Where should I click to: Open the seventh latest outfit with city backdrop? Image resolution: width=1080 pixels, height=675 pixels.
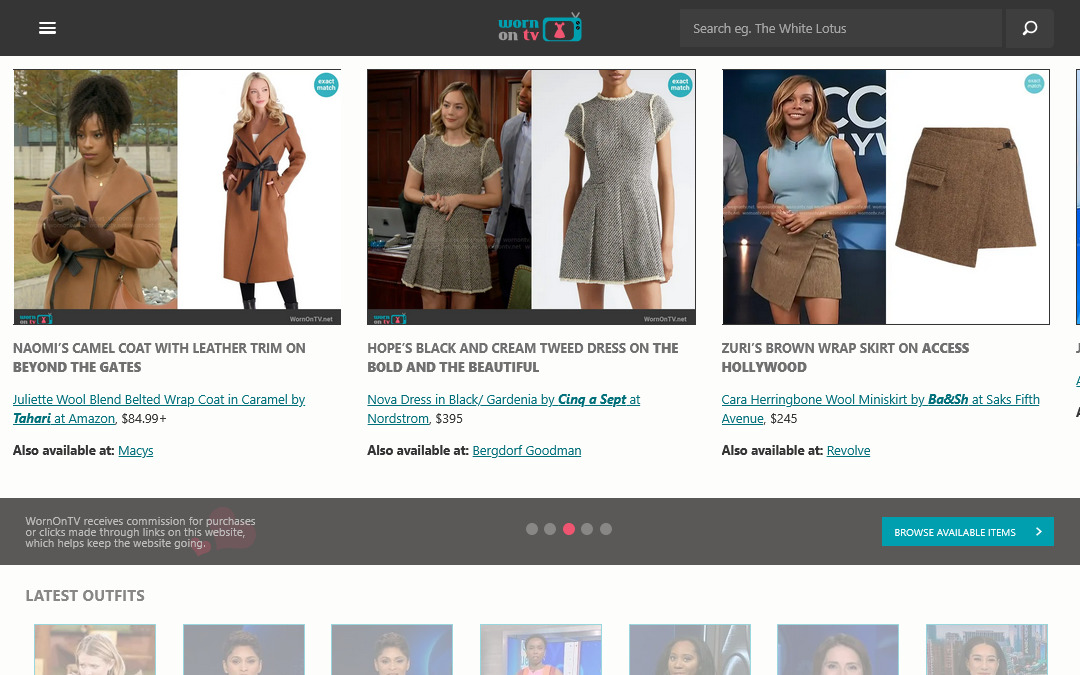986,650
